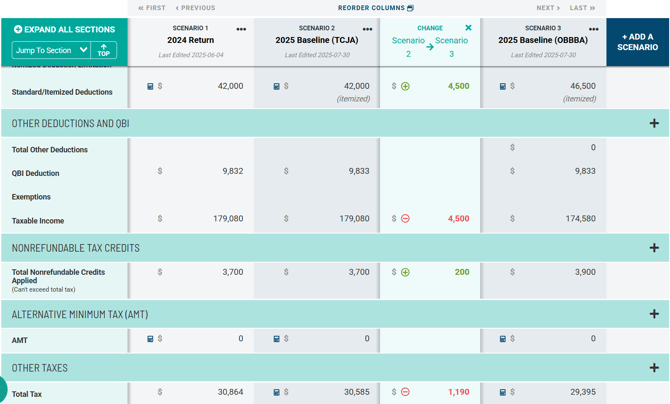This screenshot has height=404, width=670.
Task: Click green plus icon next to 4,500 change
Action: pos(405,87)
